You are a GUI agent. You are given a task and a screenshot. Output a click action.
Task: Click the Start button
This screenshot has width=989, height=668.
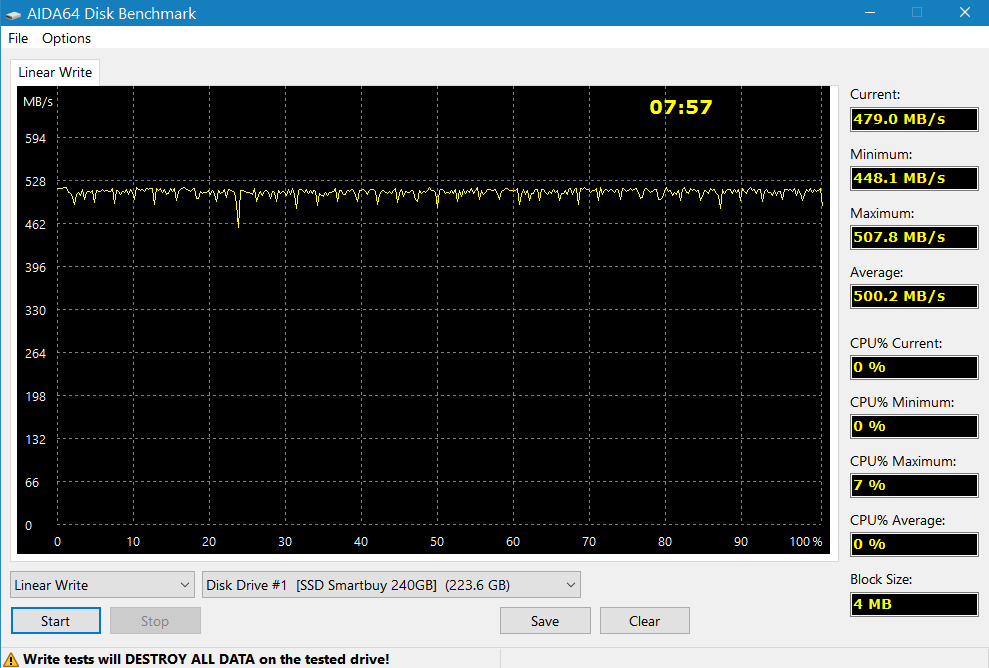pyautogui.click(x=56, y=621)
